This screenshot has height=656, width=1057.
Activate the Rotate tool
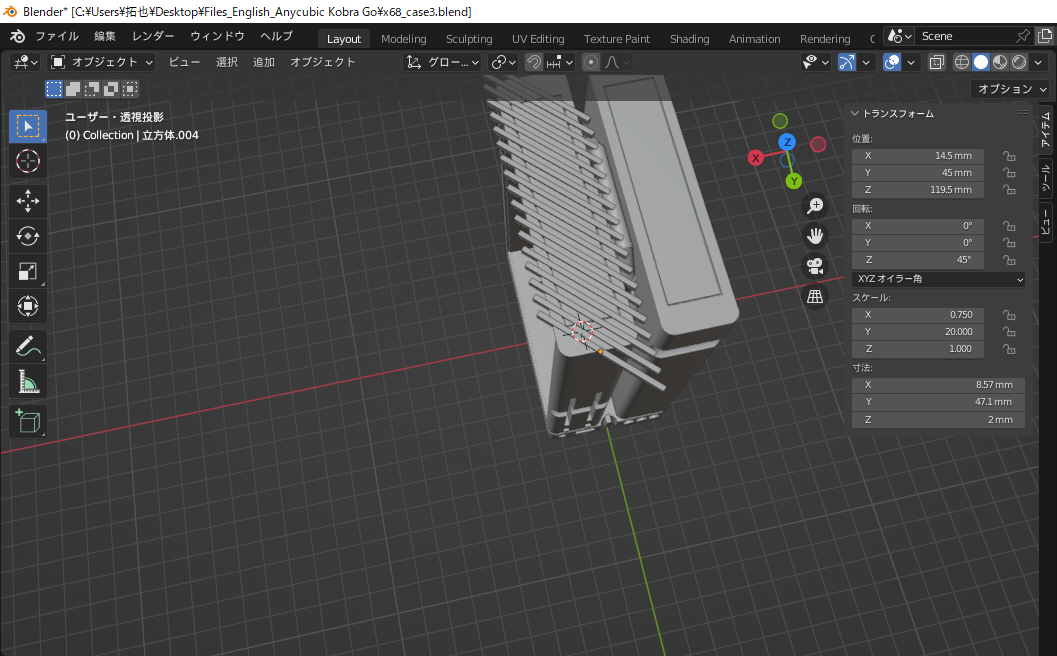[x=28, y=236]
